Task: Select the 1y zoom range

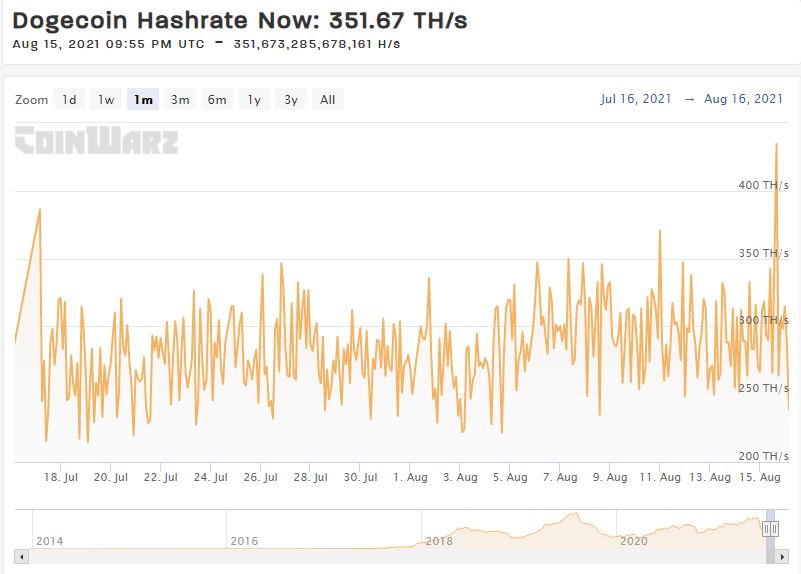Action: point(254,100)
